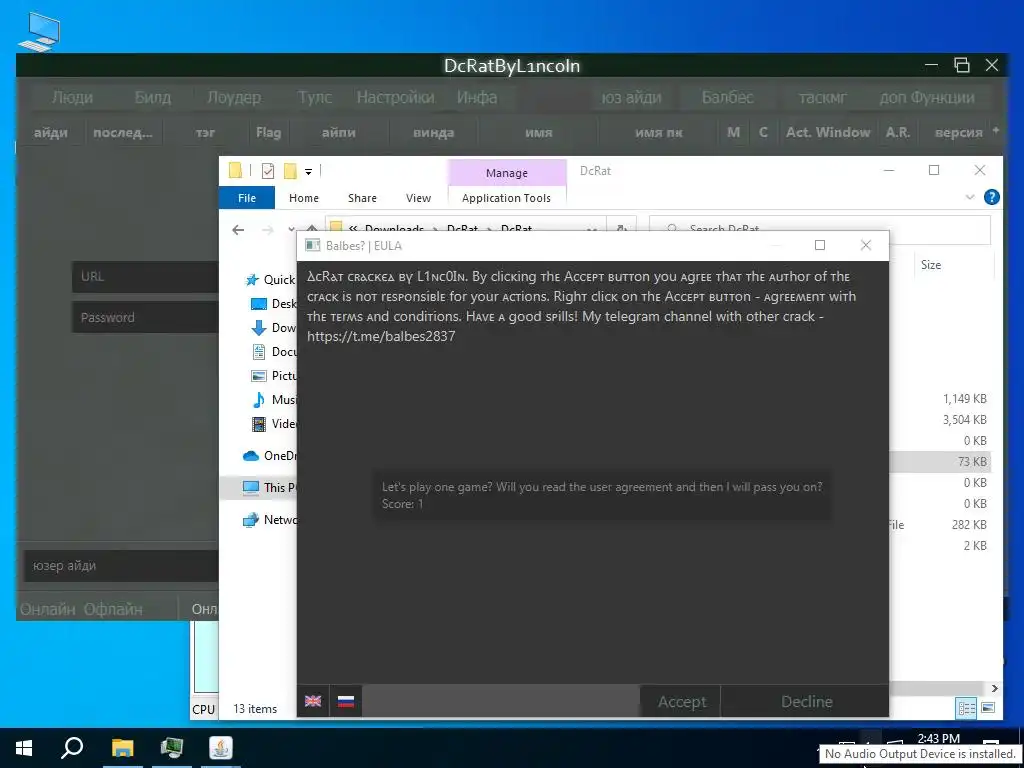The image size is (1024, 768).
Task: Open the View ribbon tab
Action: pos(418,198)
